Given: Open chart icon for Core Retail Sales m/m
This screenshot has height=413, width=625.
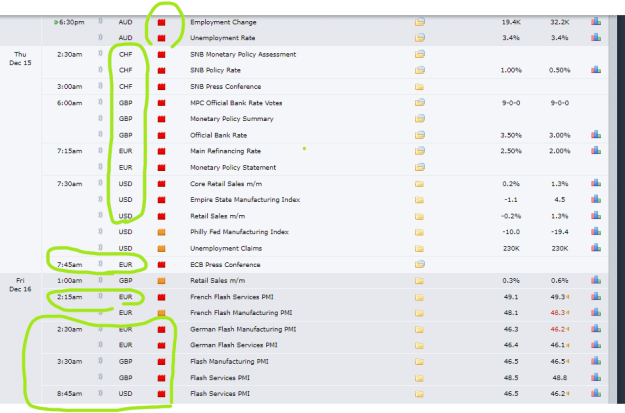Looking at the screenshot, I should [x=596, y=183].
